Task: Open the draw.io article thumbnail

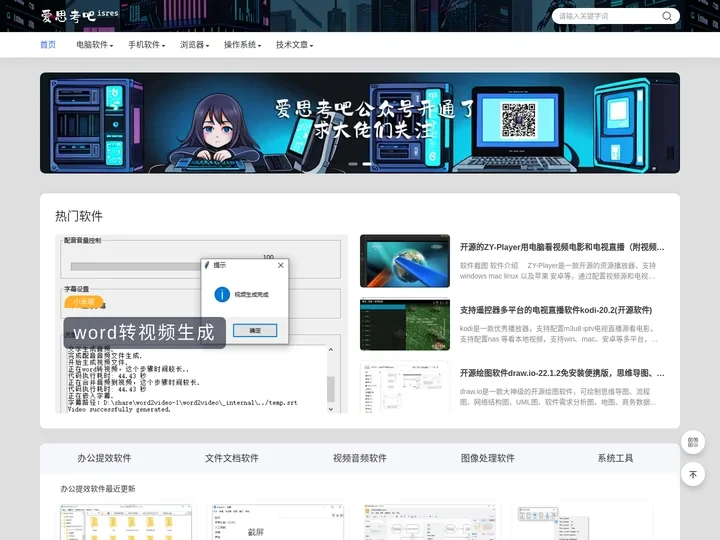Action: pos(405,387)
